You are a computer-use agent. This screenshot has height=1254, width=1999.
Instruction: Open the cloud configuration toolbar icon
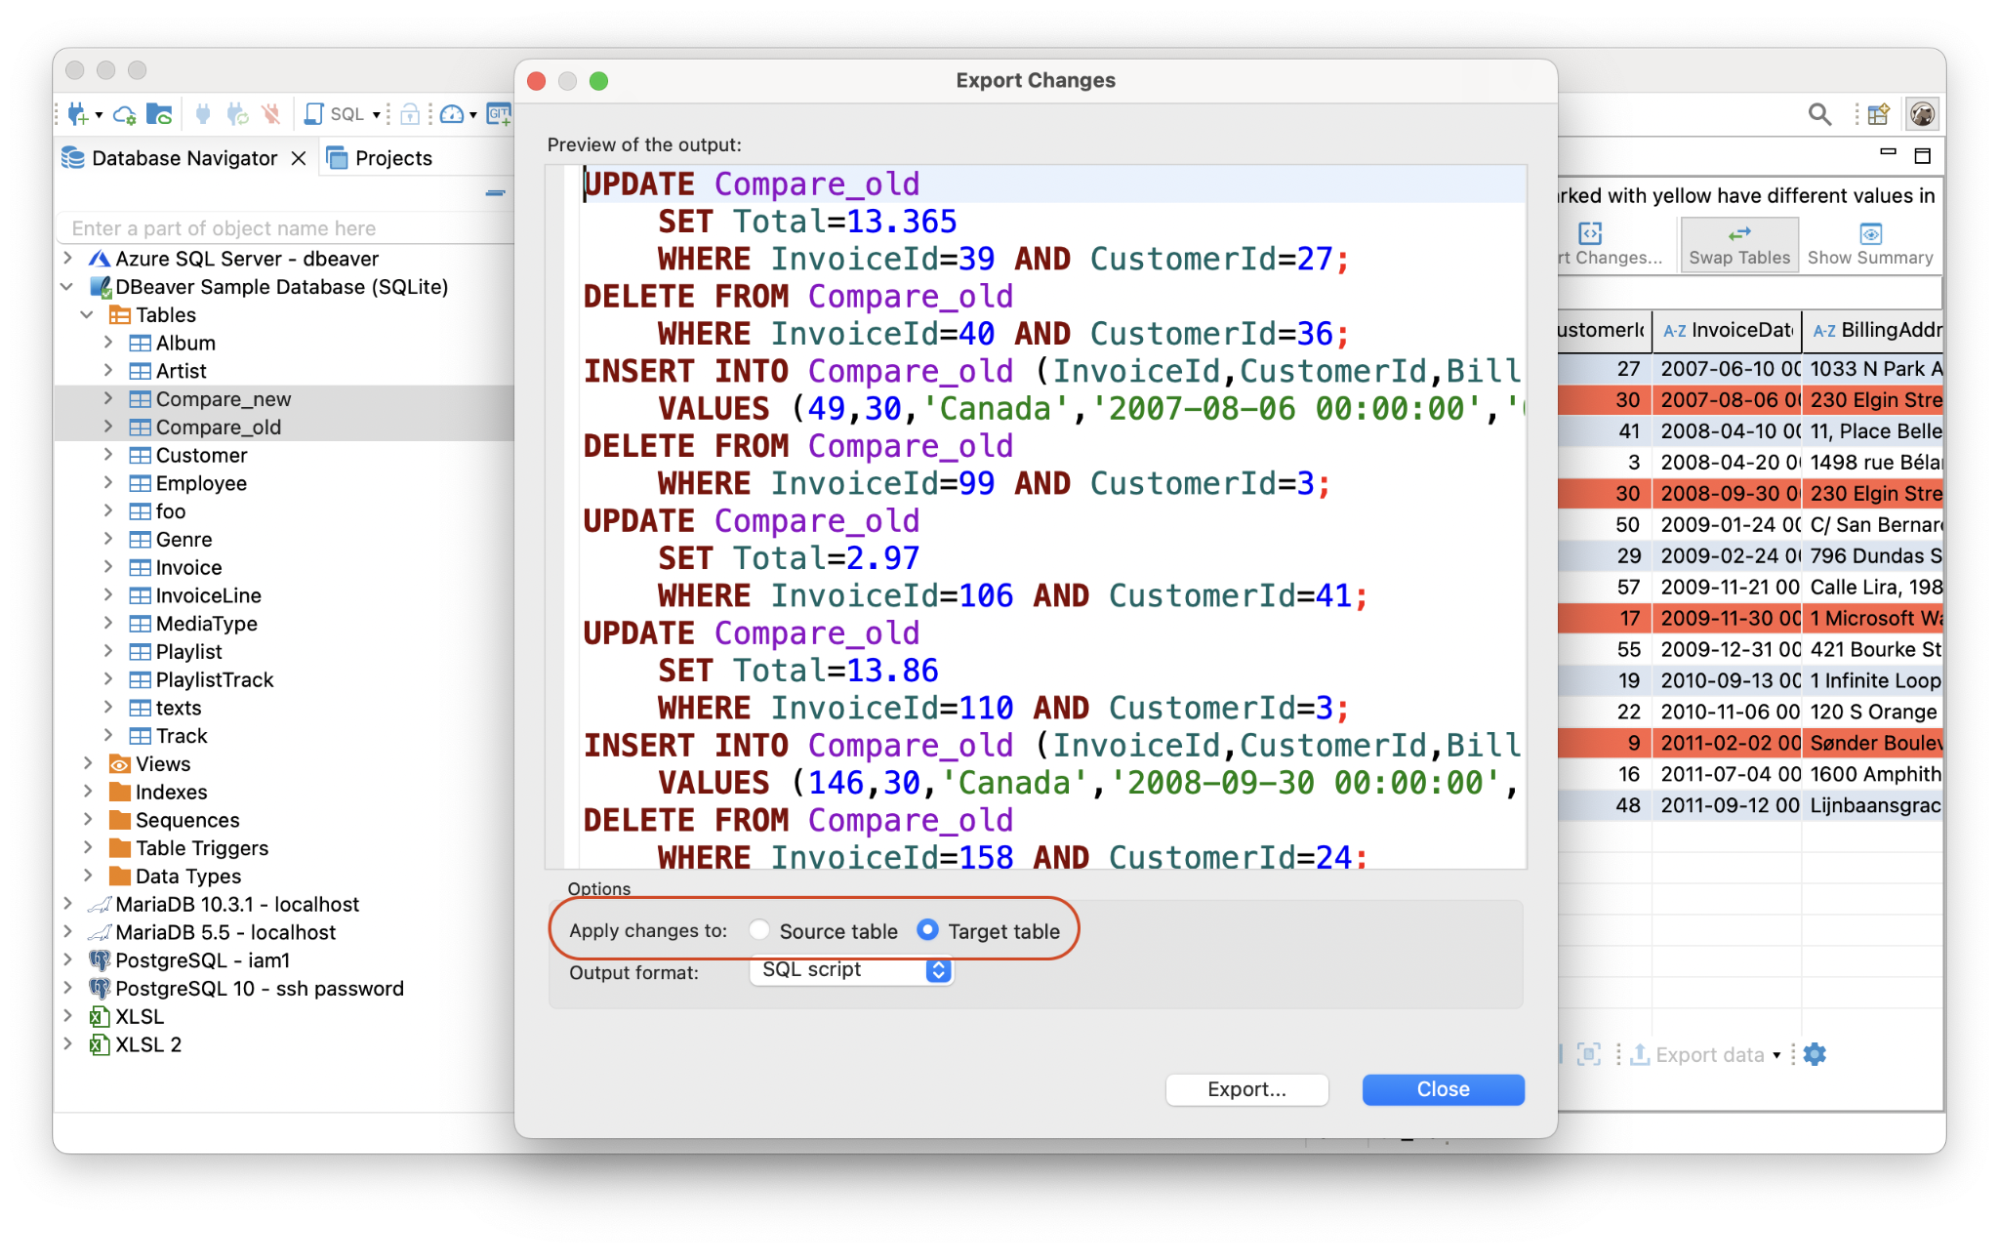(x=126, y=114)
